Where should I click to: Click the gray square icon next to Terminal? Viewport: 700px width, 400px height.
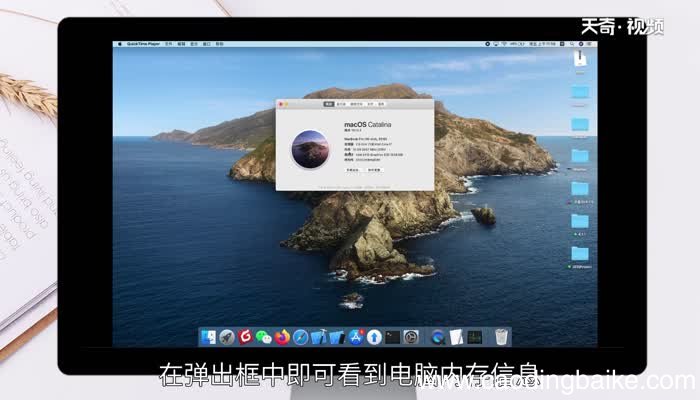[x=411, y=338]
